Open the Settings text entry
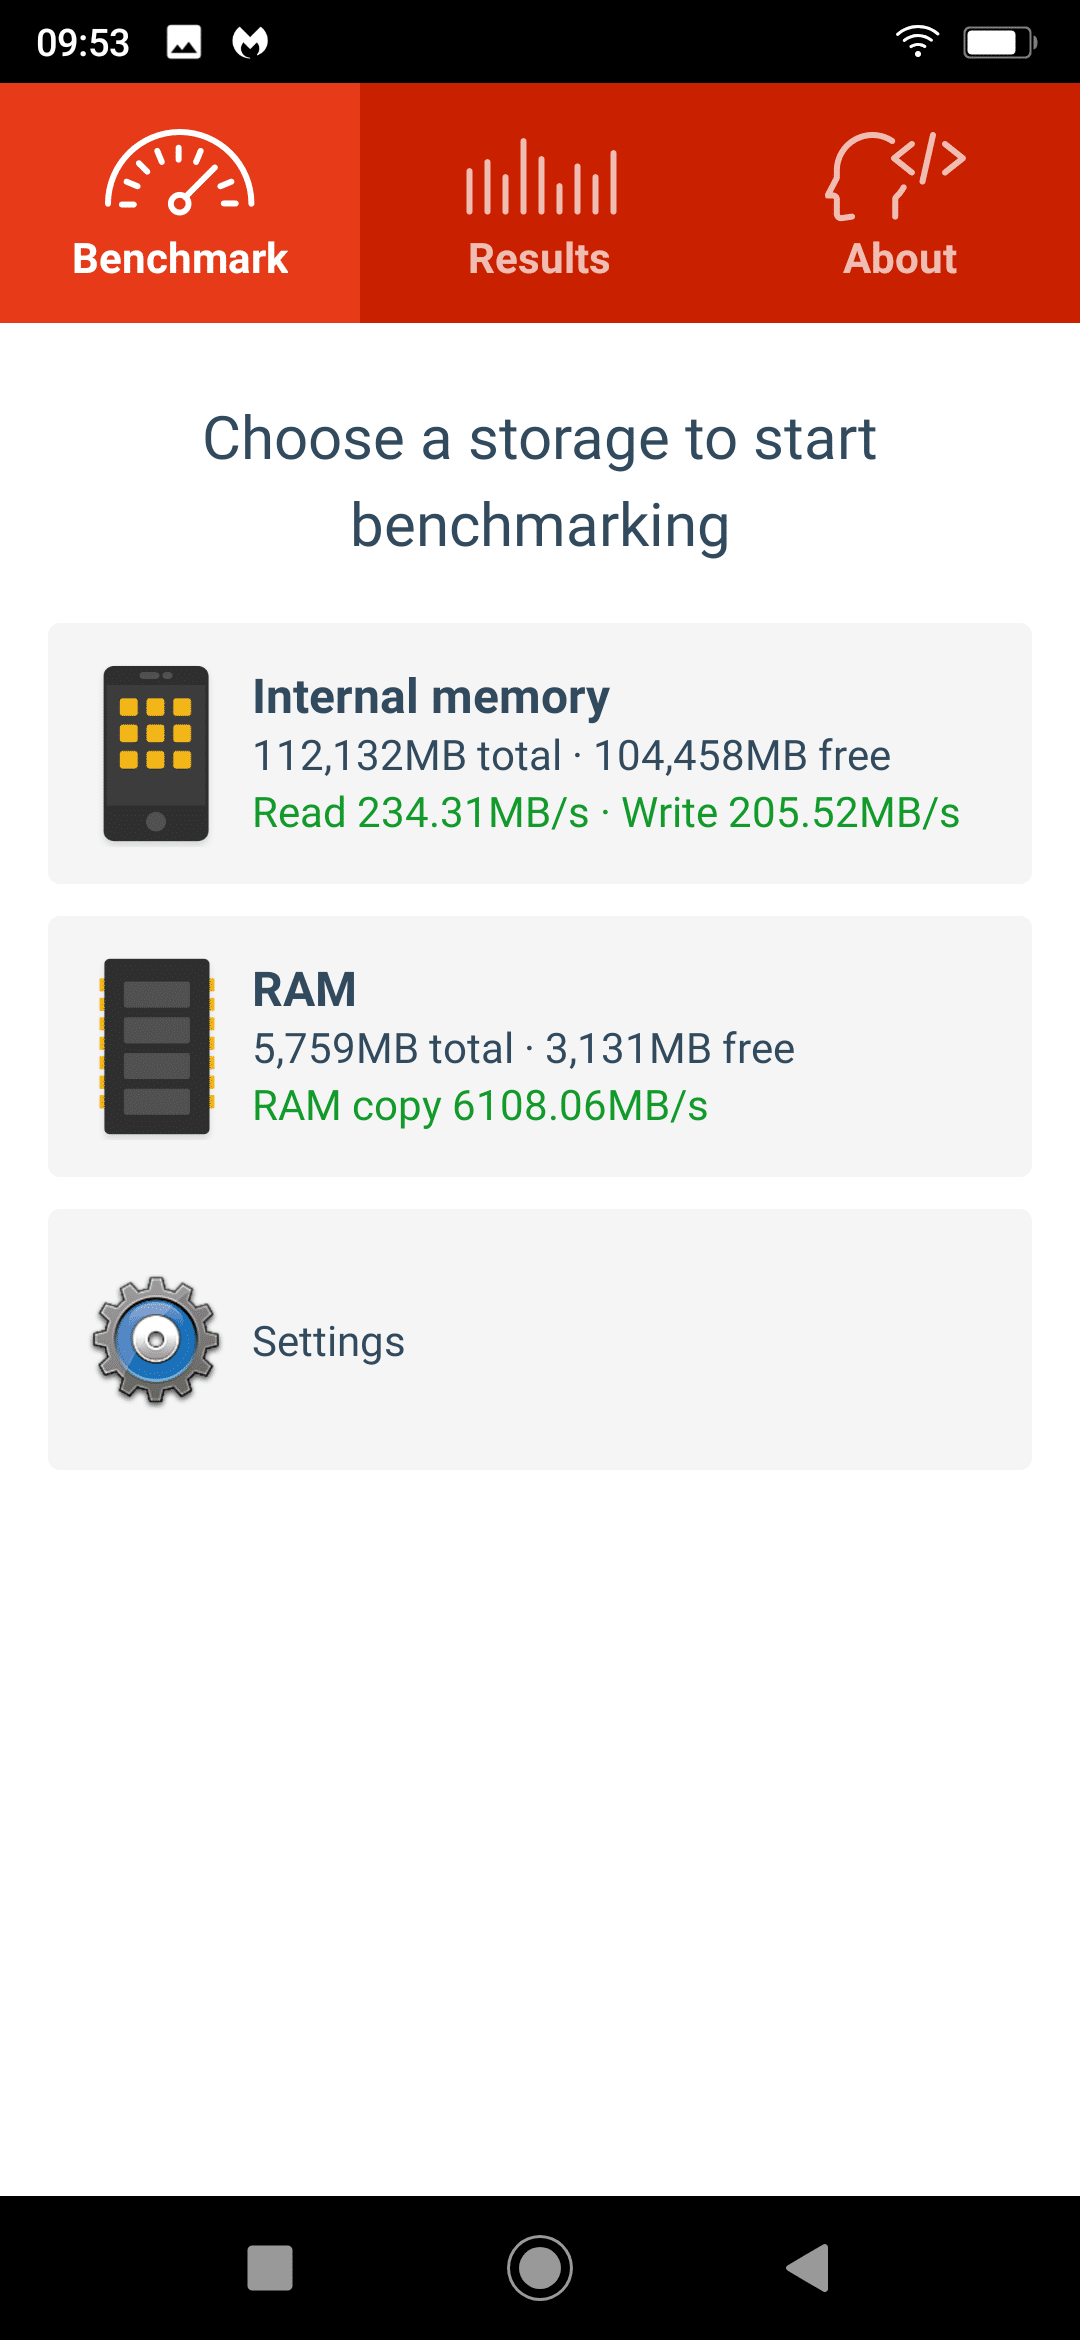Image resolution: width=1080 pixels, height=2340 pixels. point(328,1342)
